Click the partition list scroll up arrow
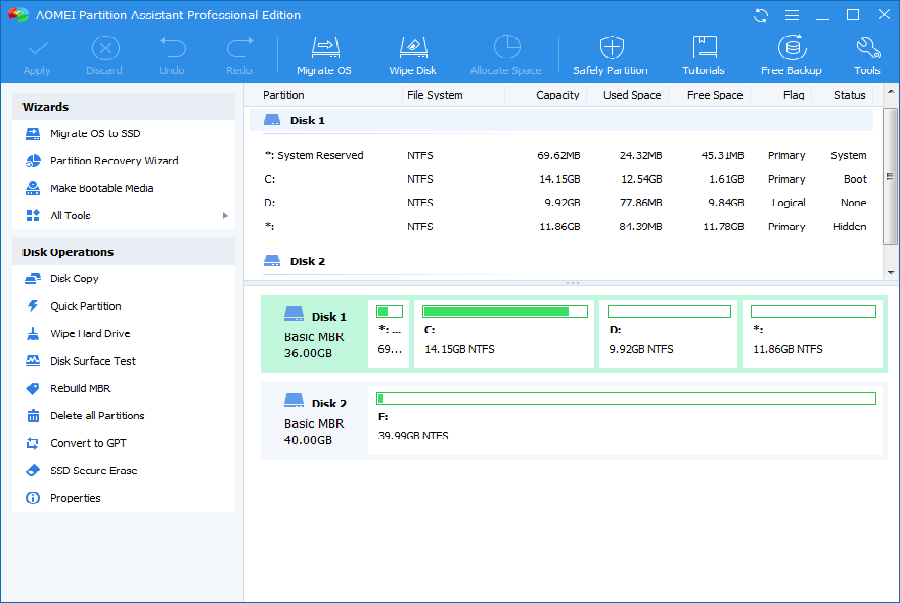Image resolution: width=900 pixels, height=603 pixels. tap(891, 92)
